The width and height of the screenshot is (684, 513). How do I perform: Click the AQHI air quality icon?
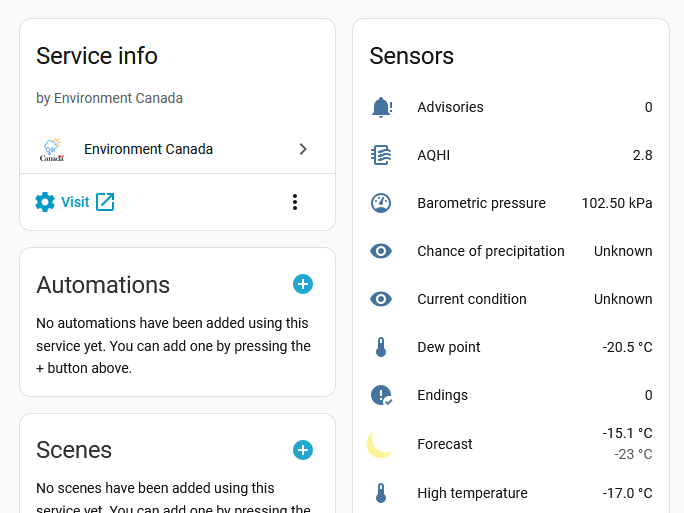[381, 155]
